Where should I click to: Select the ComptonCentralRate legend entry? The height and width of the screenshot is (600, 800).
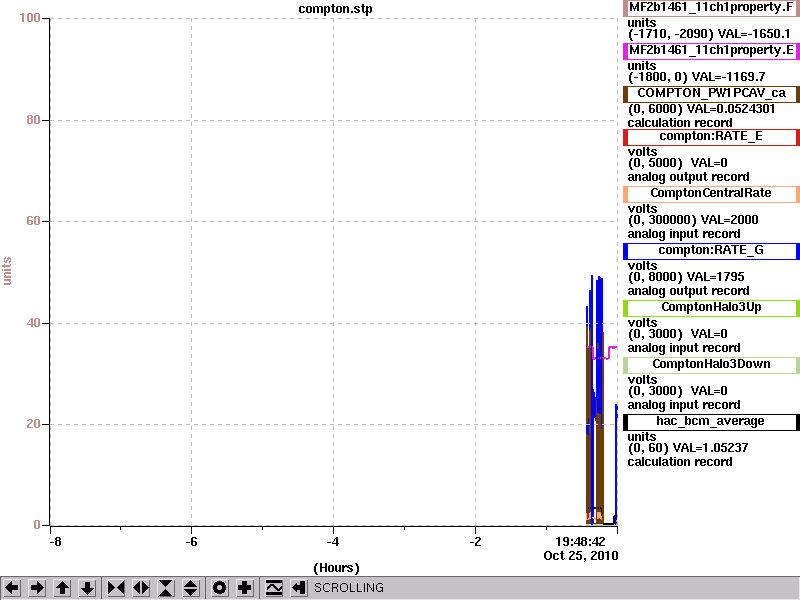point(711,193)
